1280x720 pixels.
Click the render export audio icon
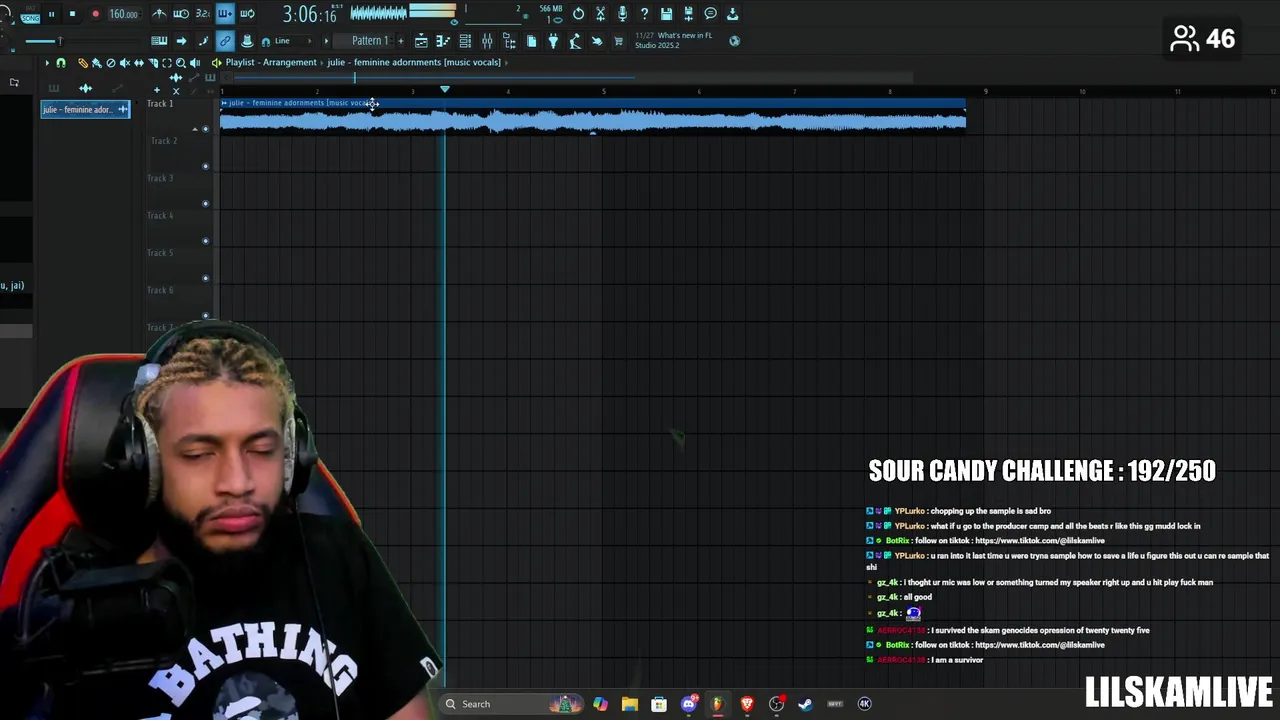coord(688,14)
